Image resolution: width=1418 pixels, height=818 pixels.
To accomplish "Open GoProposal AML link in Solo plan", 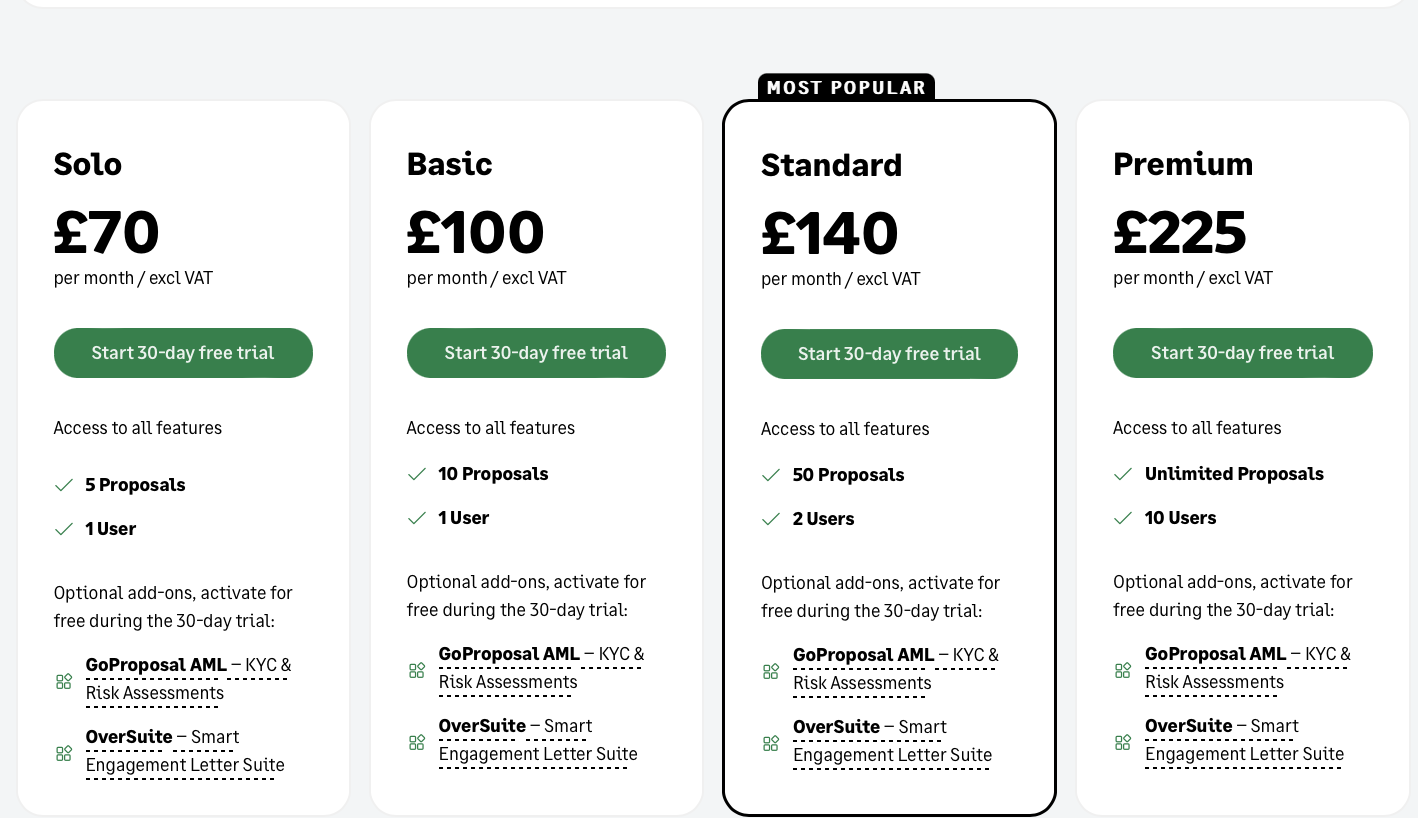I will (x=155, y=665).
